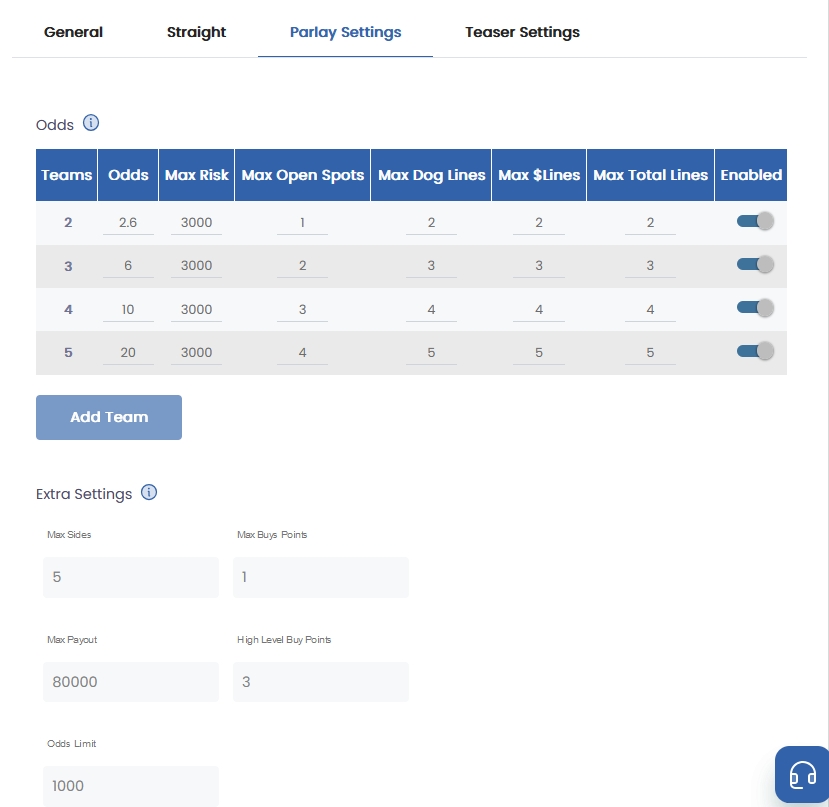
Task: Edit the Odds Limit input field
Action: tap(130, 786)
